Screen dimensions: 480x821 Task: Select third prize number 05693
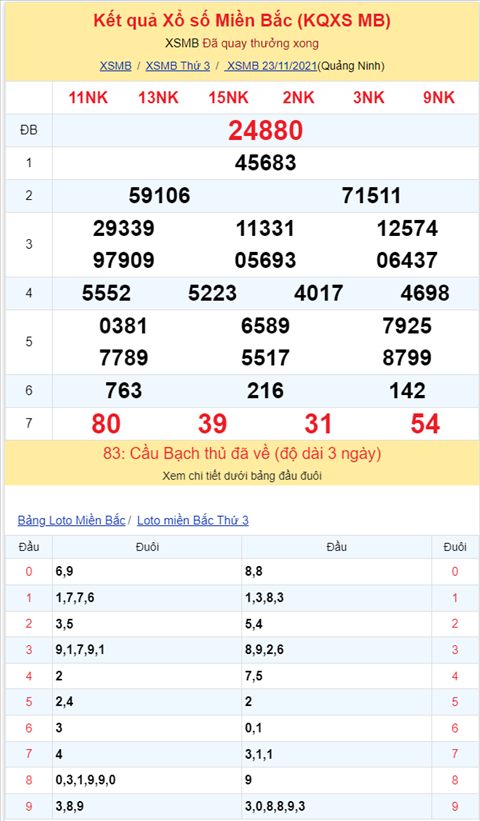265,260
